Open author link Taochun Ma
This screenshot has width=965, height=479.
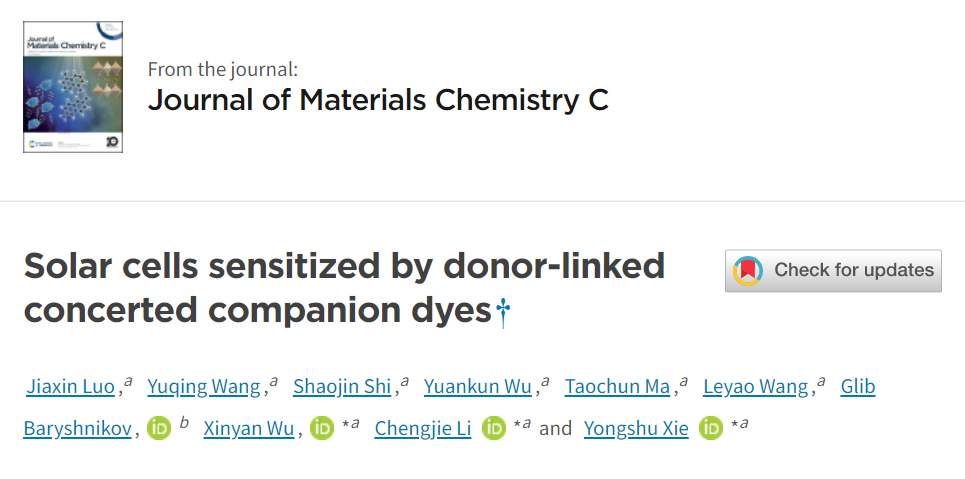(617, 387)
